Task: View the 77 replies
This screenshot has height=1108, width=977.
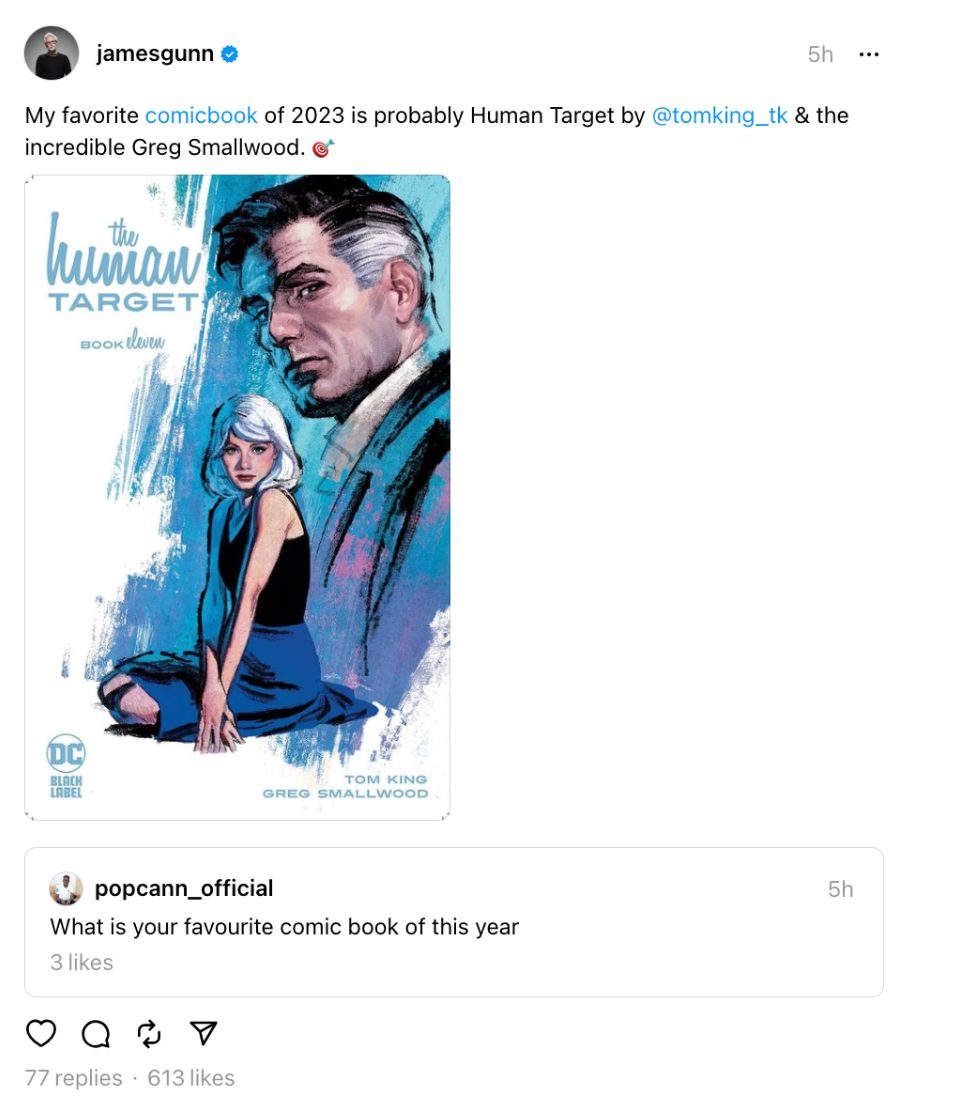Action: pyautogui.click(x=73, y=1078)
